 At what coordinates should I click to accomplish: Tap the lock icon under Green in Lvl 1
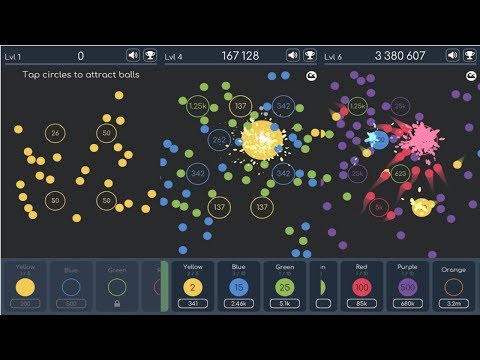(117, 303)
